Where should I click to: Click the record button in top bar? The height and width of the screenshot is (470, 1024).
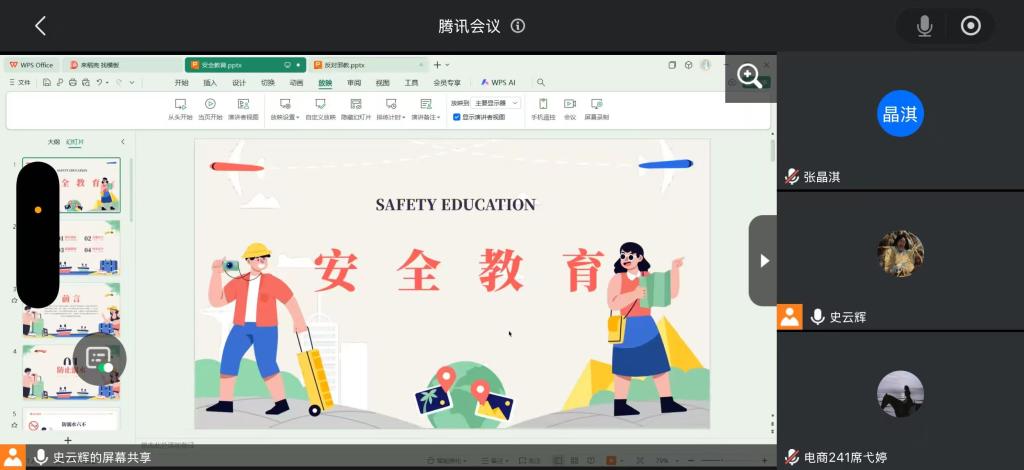point(970,26)
